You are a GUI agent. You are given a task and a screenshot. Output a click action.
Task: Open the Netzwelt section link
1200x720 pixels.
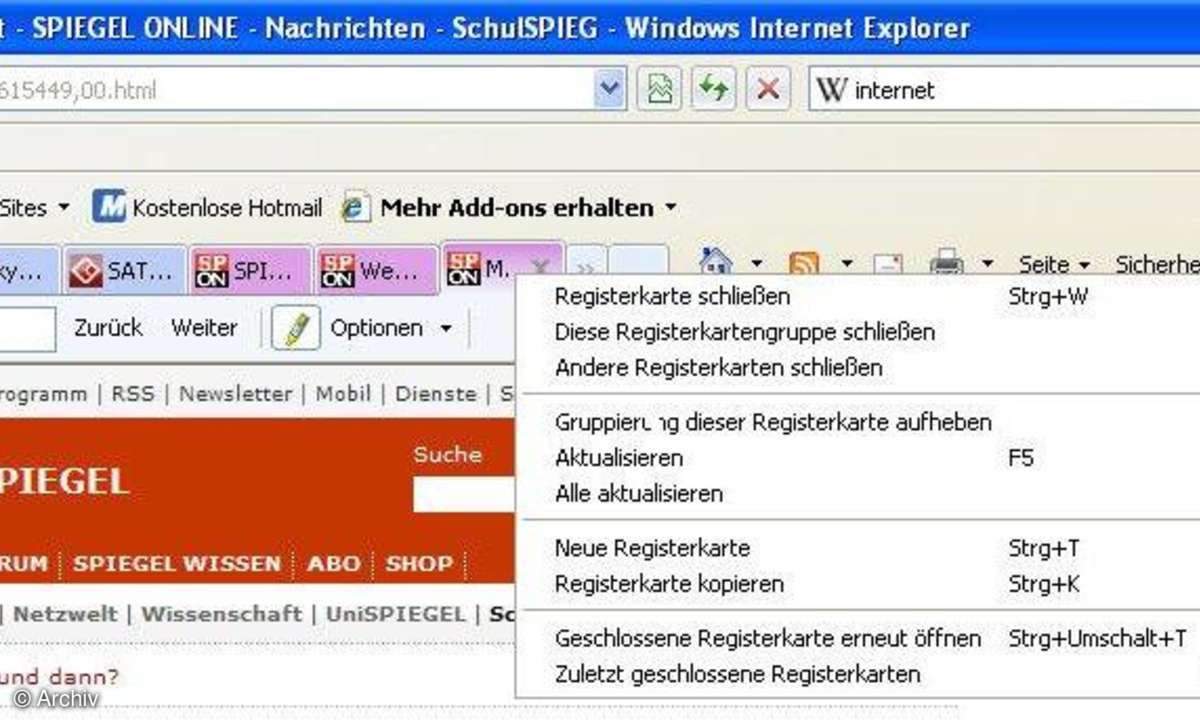65,614
